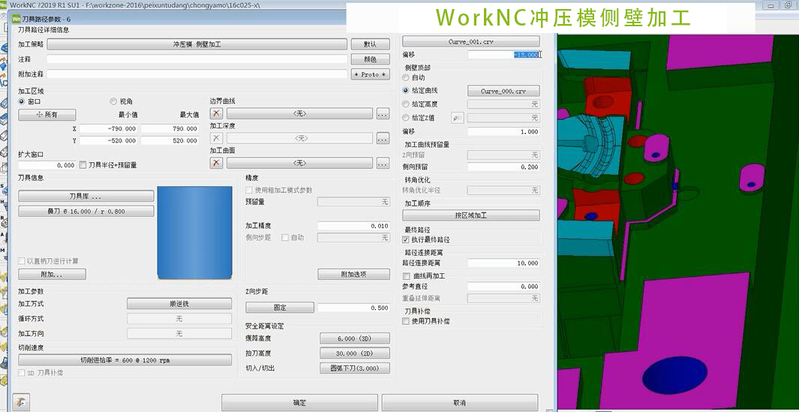Choose 给定高度 radio option
Viewport: 799px width, 412px height.
pyautogui.click(x=406, y=104)
